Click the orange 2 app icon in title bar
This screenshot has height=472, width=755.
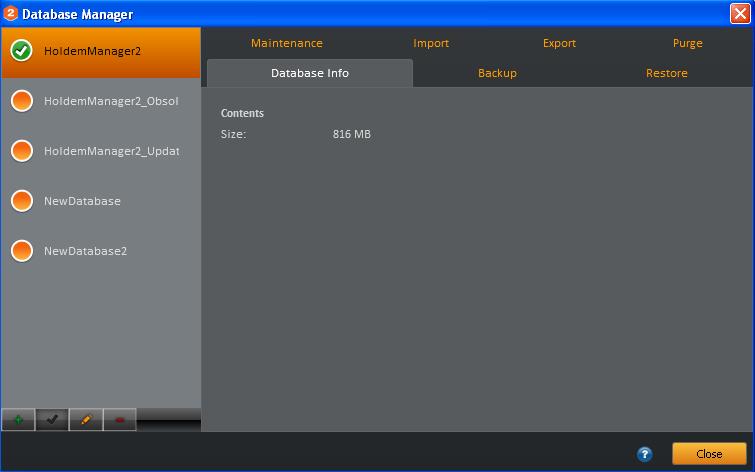pos(10,13)
